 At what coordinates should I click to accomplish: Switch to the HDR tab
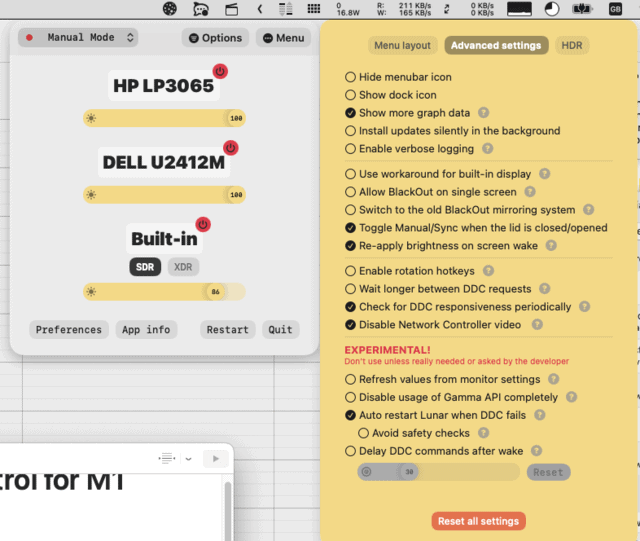pyautogui.click(x=572, y=45)
